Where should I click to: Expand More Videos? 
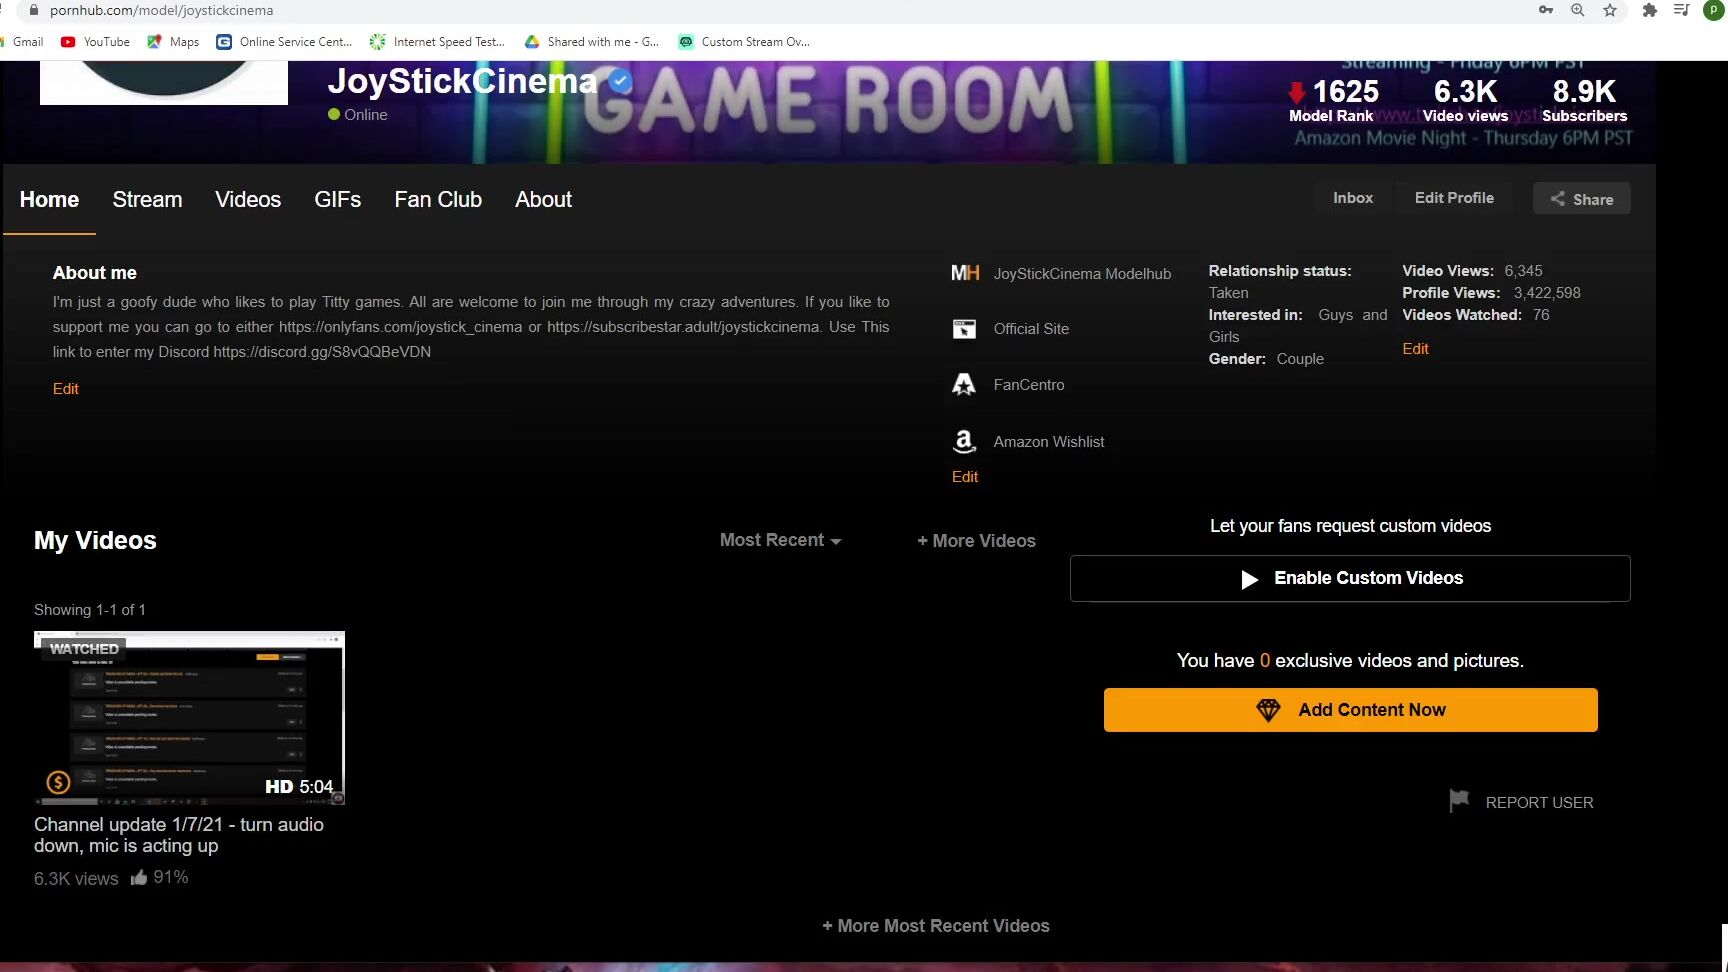[976, 541]
